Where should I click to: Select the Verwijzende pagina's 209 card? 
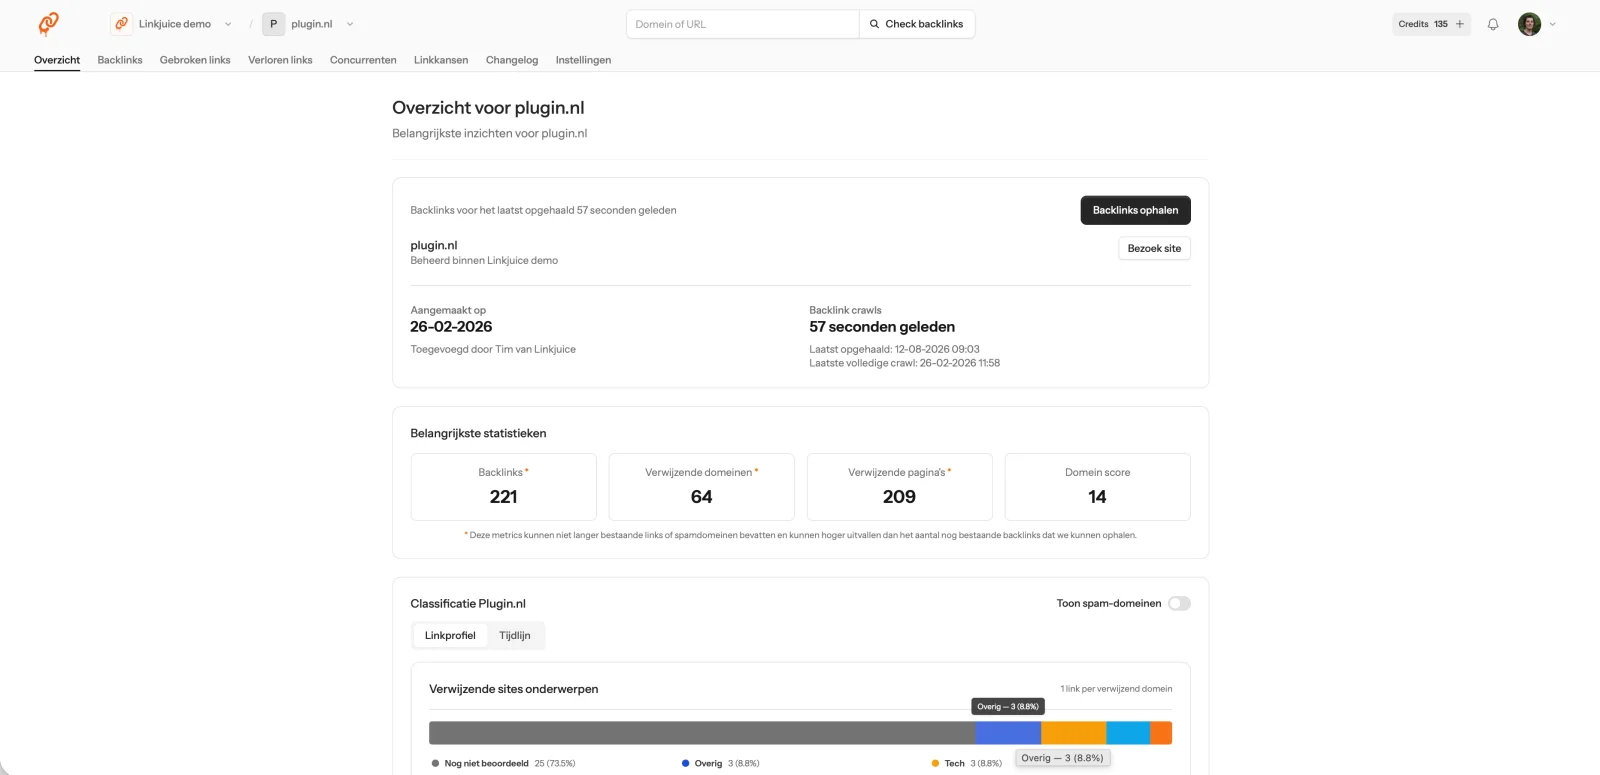click(899, 487)
